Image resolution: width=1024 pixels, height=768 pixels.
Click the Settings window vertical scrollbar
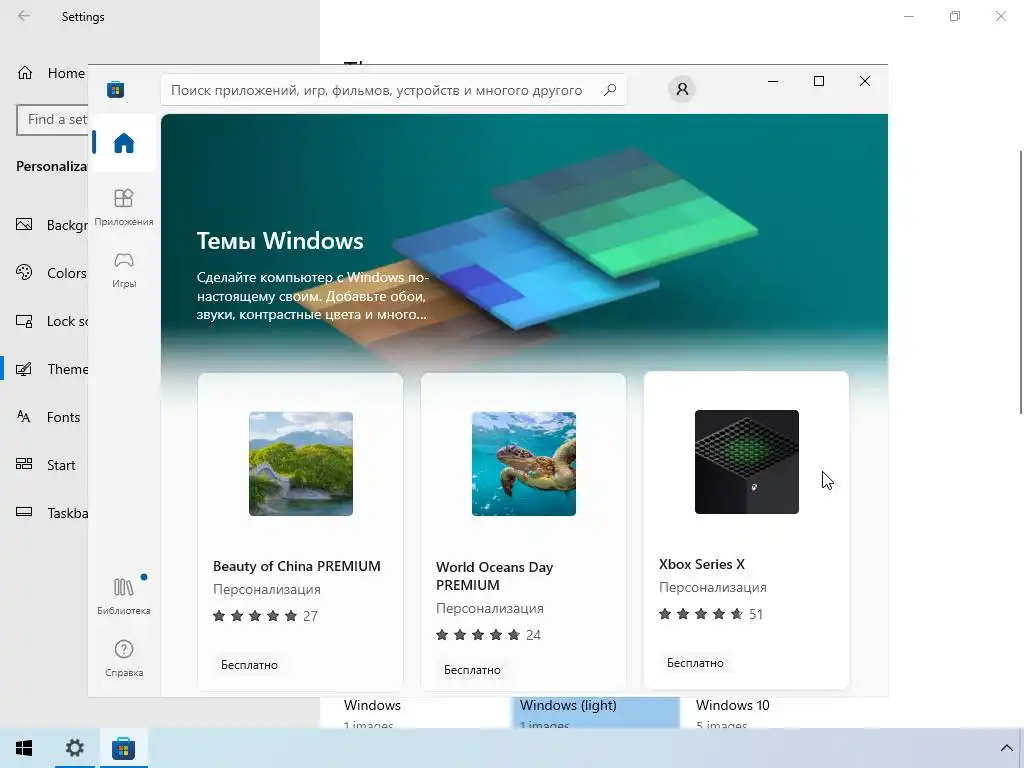(1021, 281)
